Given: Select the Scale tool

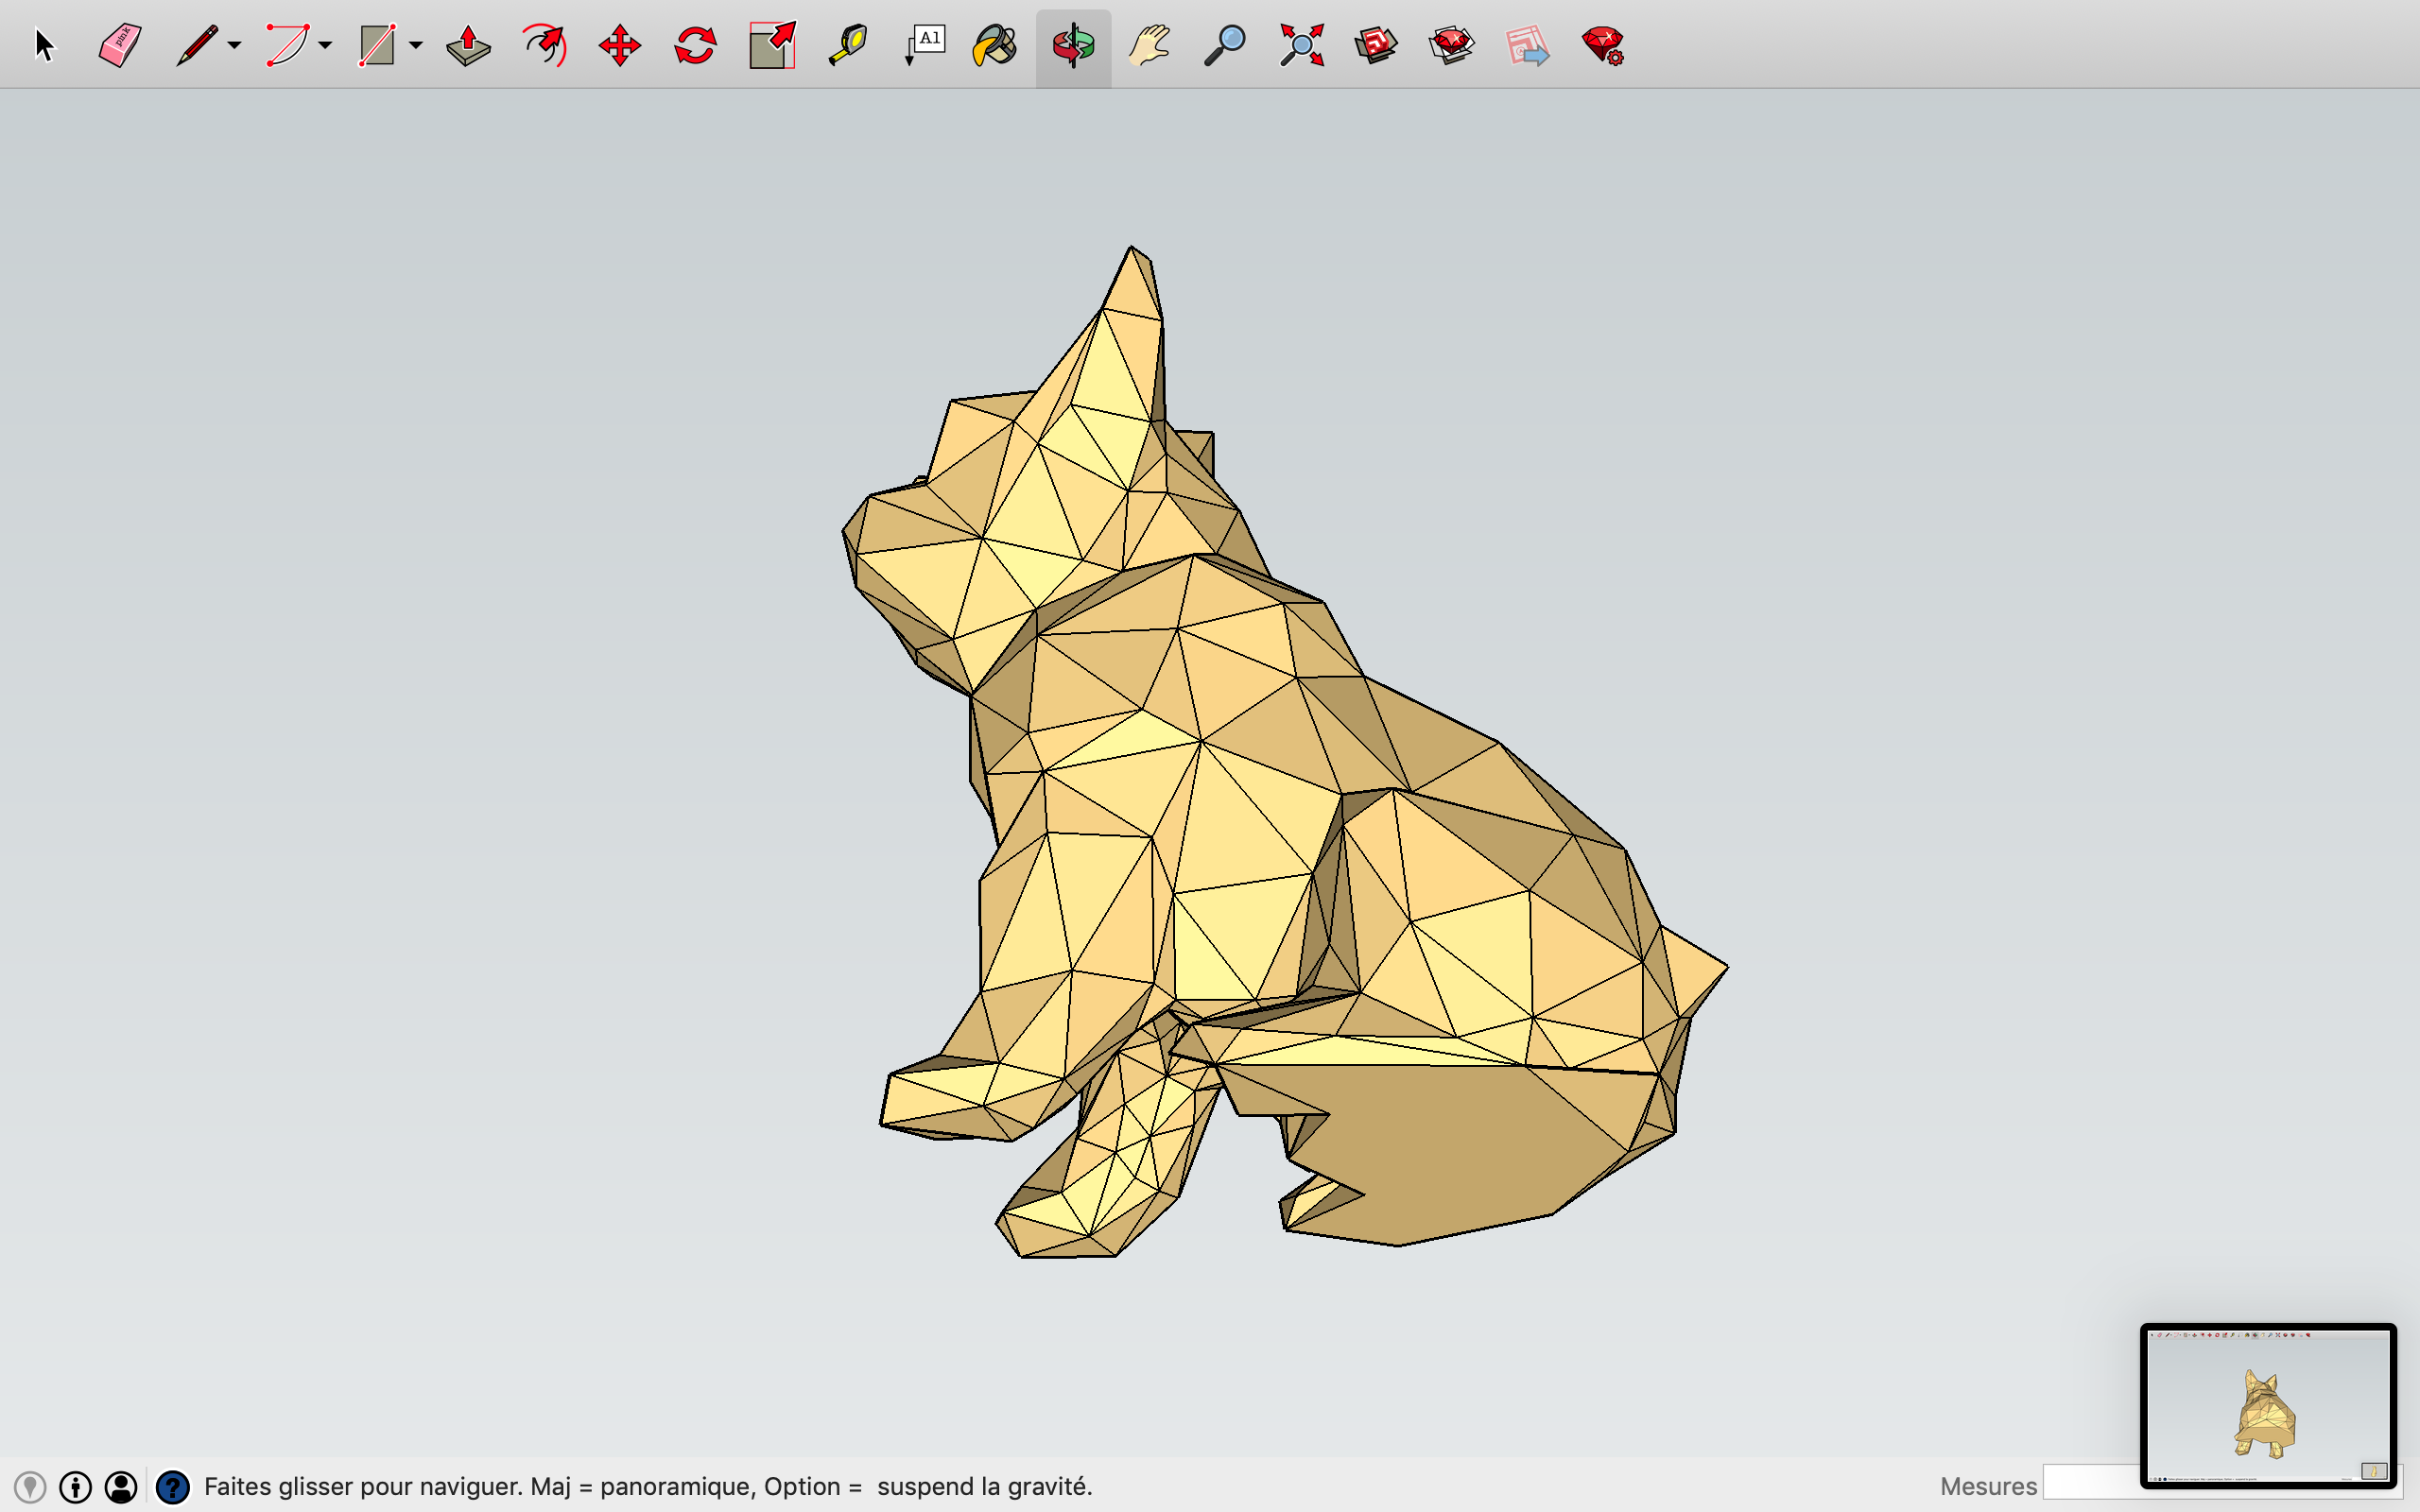Looking at the screenshot, I should [x=772, y=45].
